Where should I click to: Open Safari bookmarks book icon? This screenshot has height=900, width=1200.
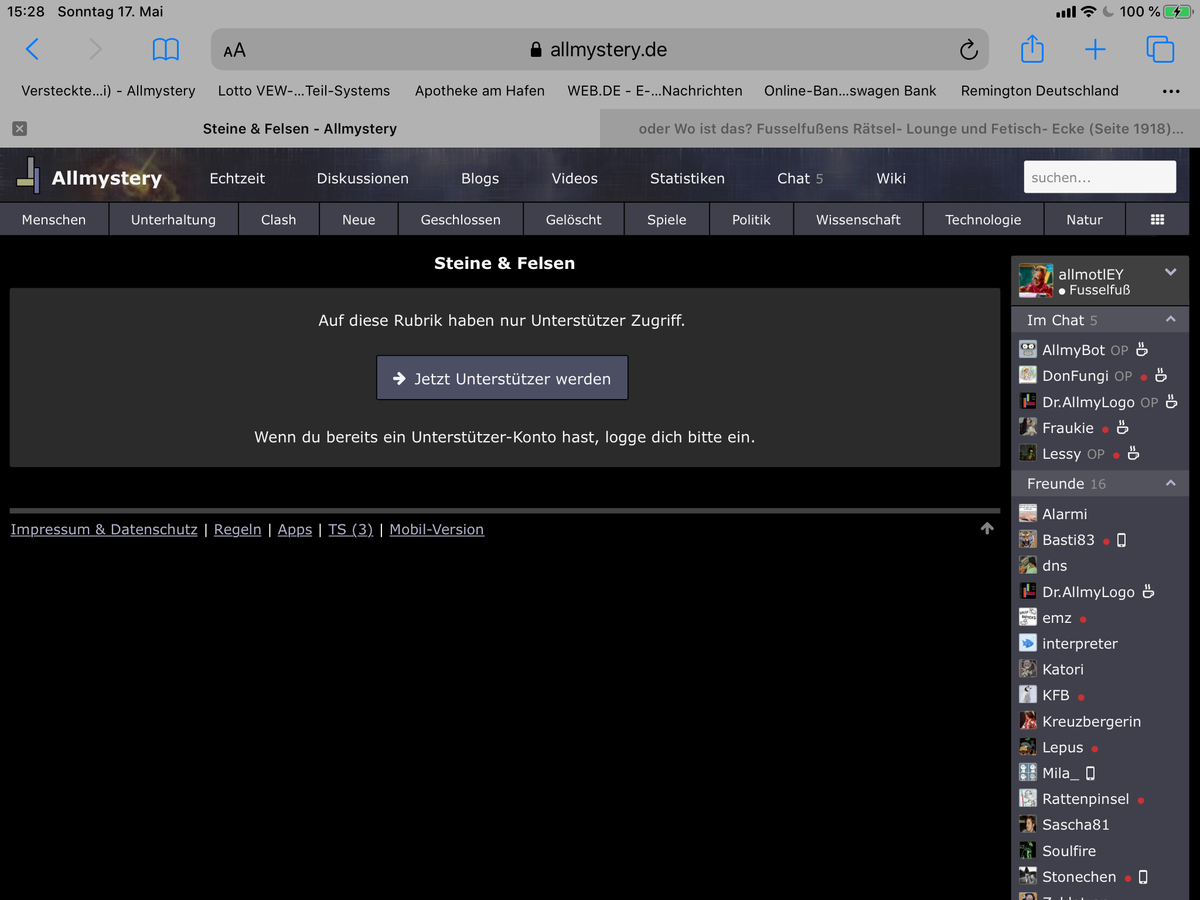coord(165,49)
